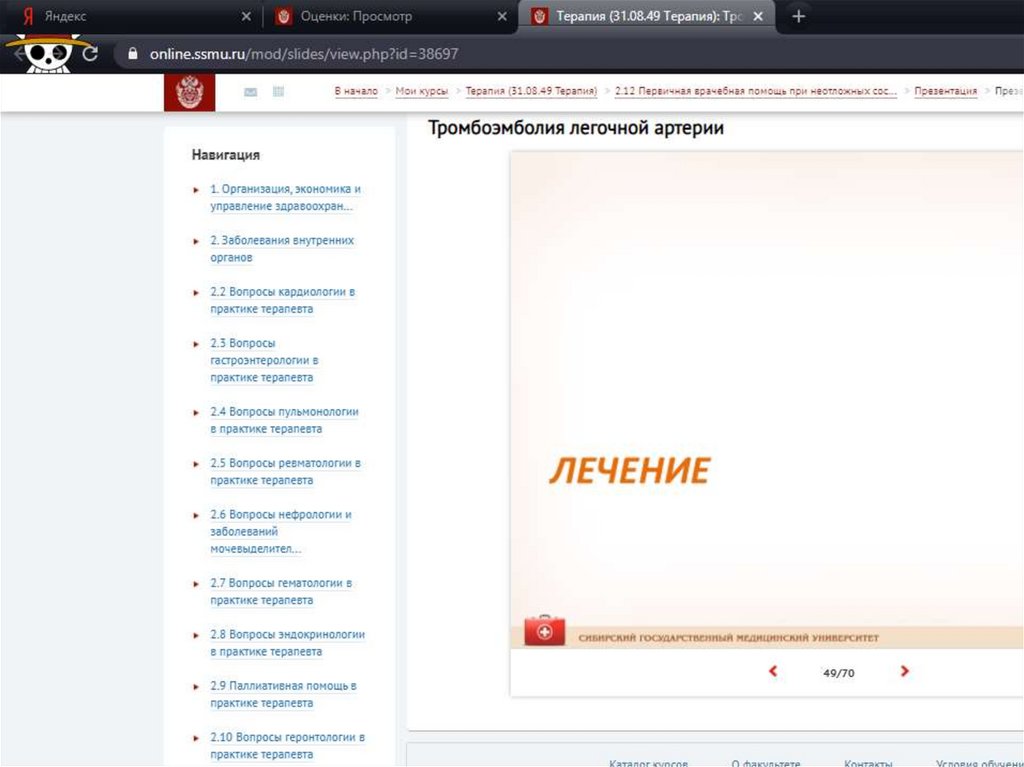This screenshot has width=1024, height=767.
Task: Open 2.3 Вопросы гастроэнтерологии section
Action: [264, 360]
